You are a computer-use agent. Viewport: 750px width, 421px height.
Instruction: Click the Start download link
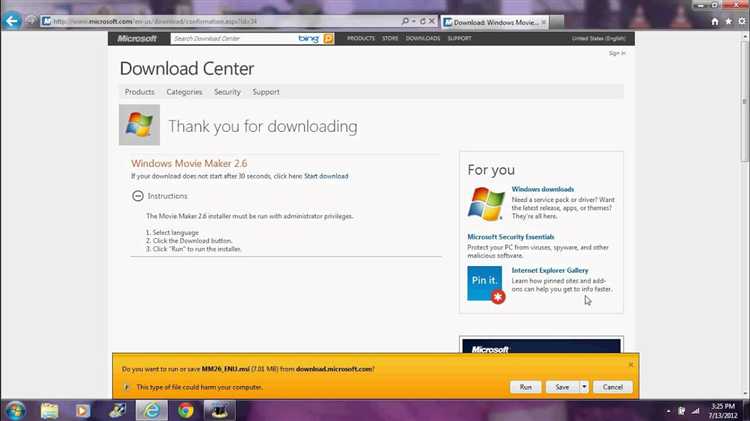[x=326, y=176]
